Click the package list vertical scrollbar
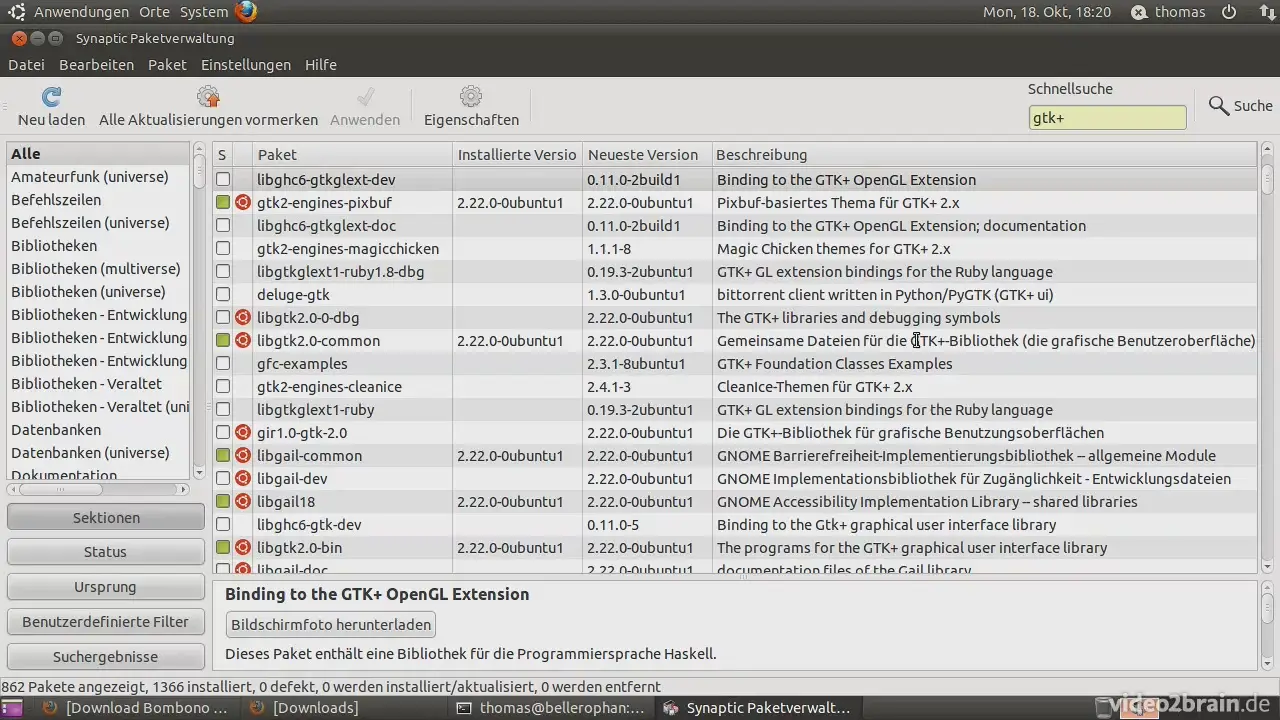Viewport: 1280px width, 720px height. (x=1267, y=357)
